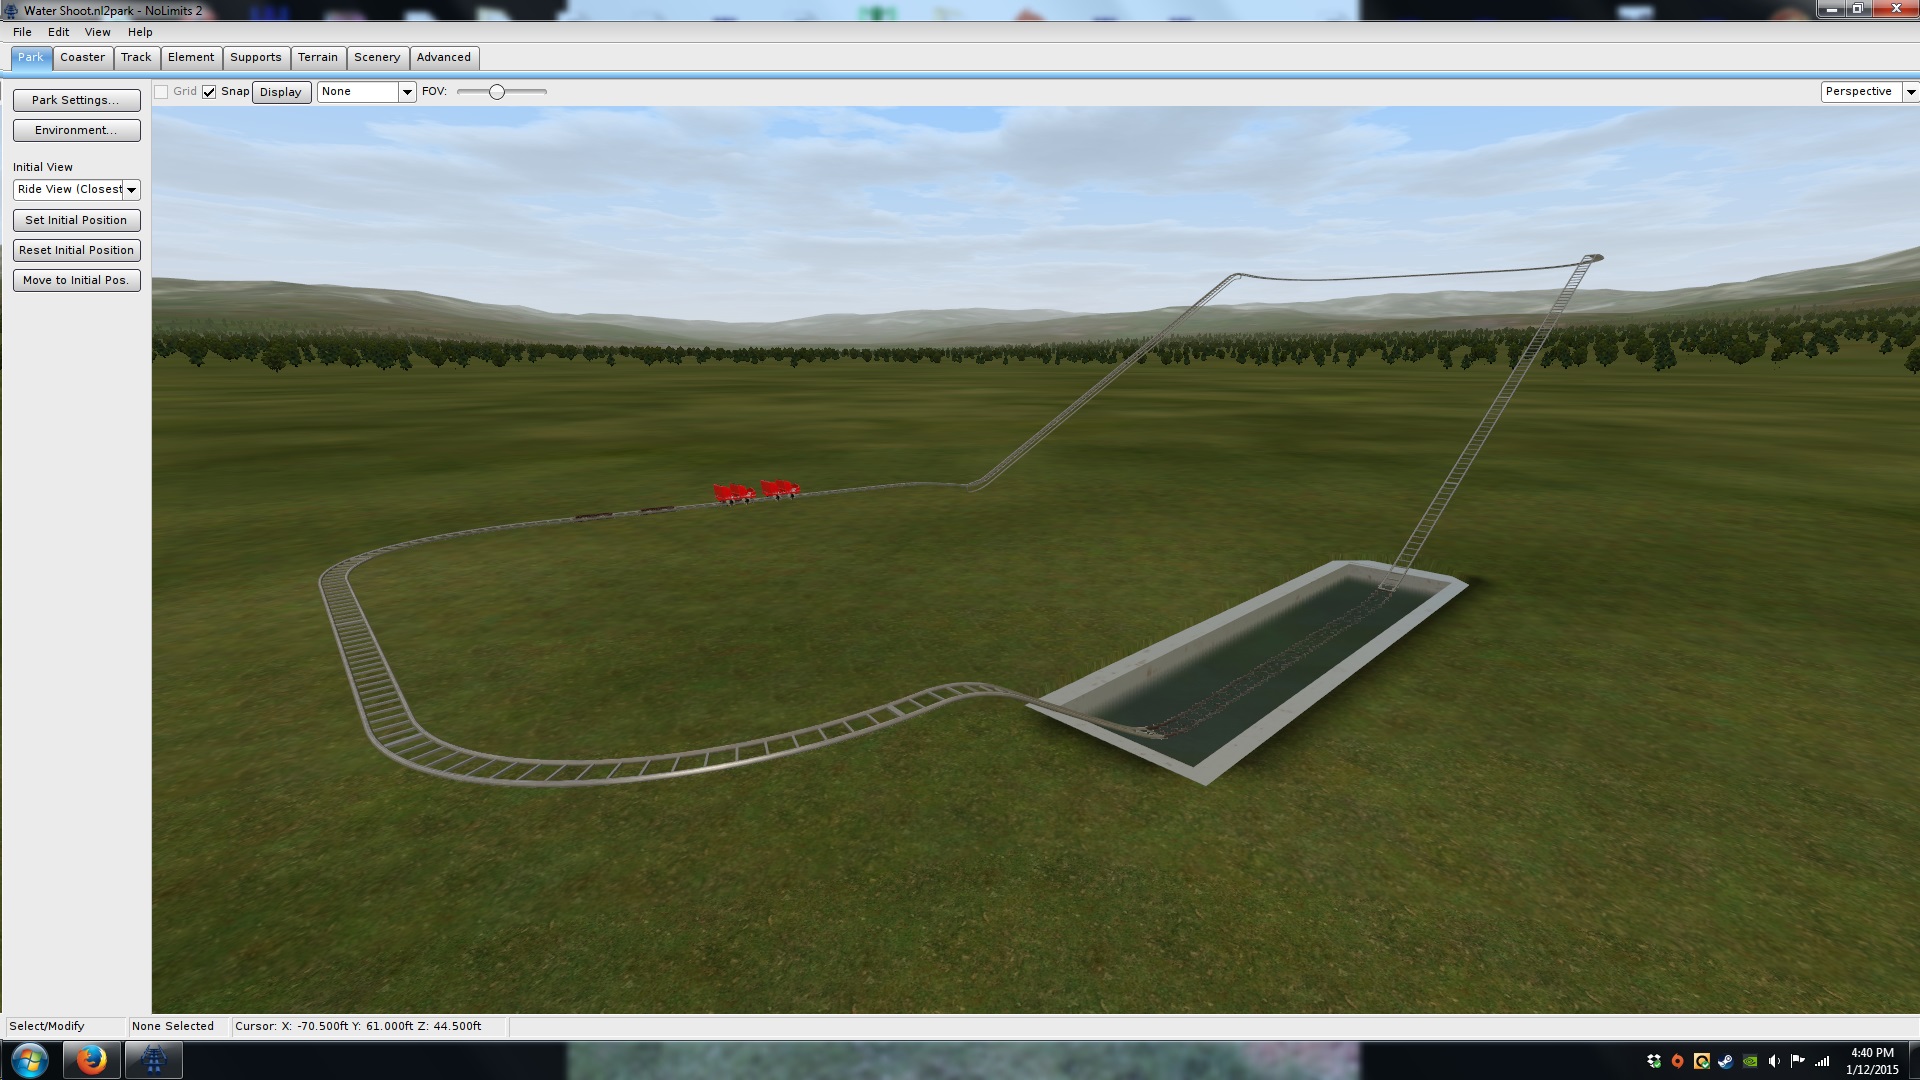1920x1080 pixels.
Task: Click the volume speaker icon
Action: click(x=1774, y=1061)
